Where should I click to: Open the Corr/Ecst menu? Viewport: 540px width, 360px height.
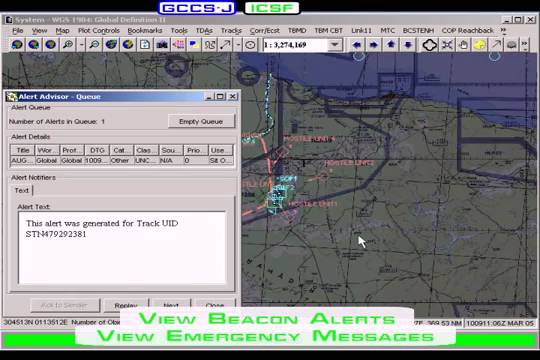(x=264, y=31)
